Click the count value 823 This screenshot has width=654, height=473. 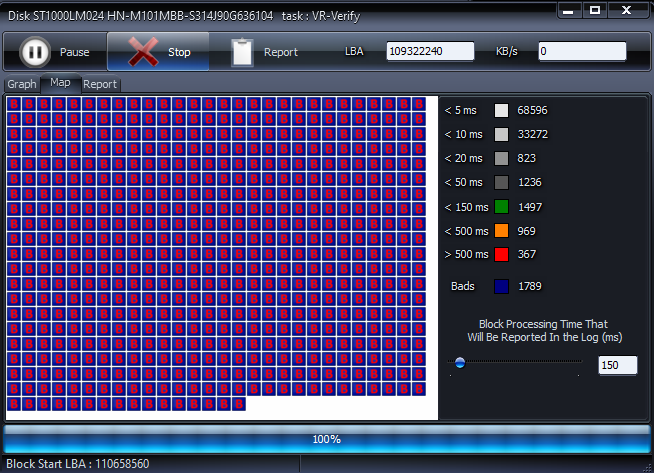526,159
